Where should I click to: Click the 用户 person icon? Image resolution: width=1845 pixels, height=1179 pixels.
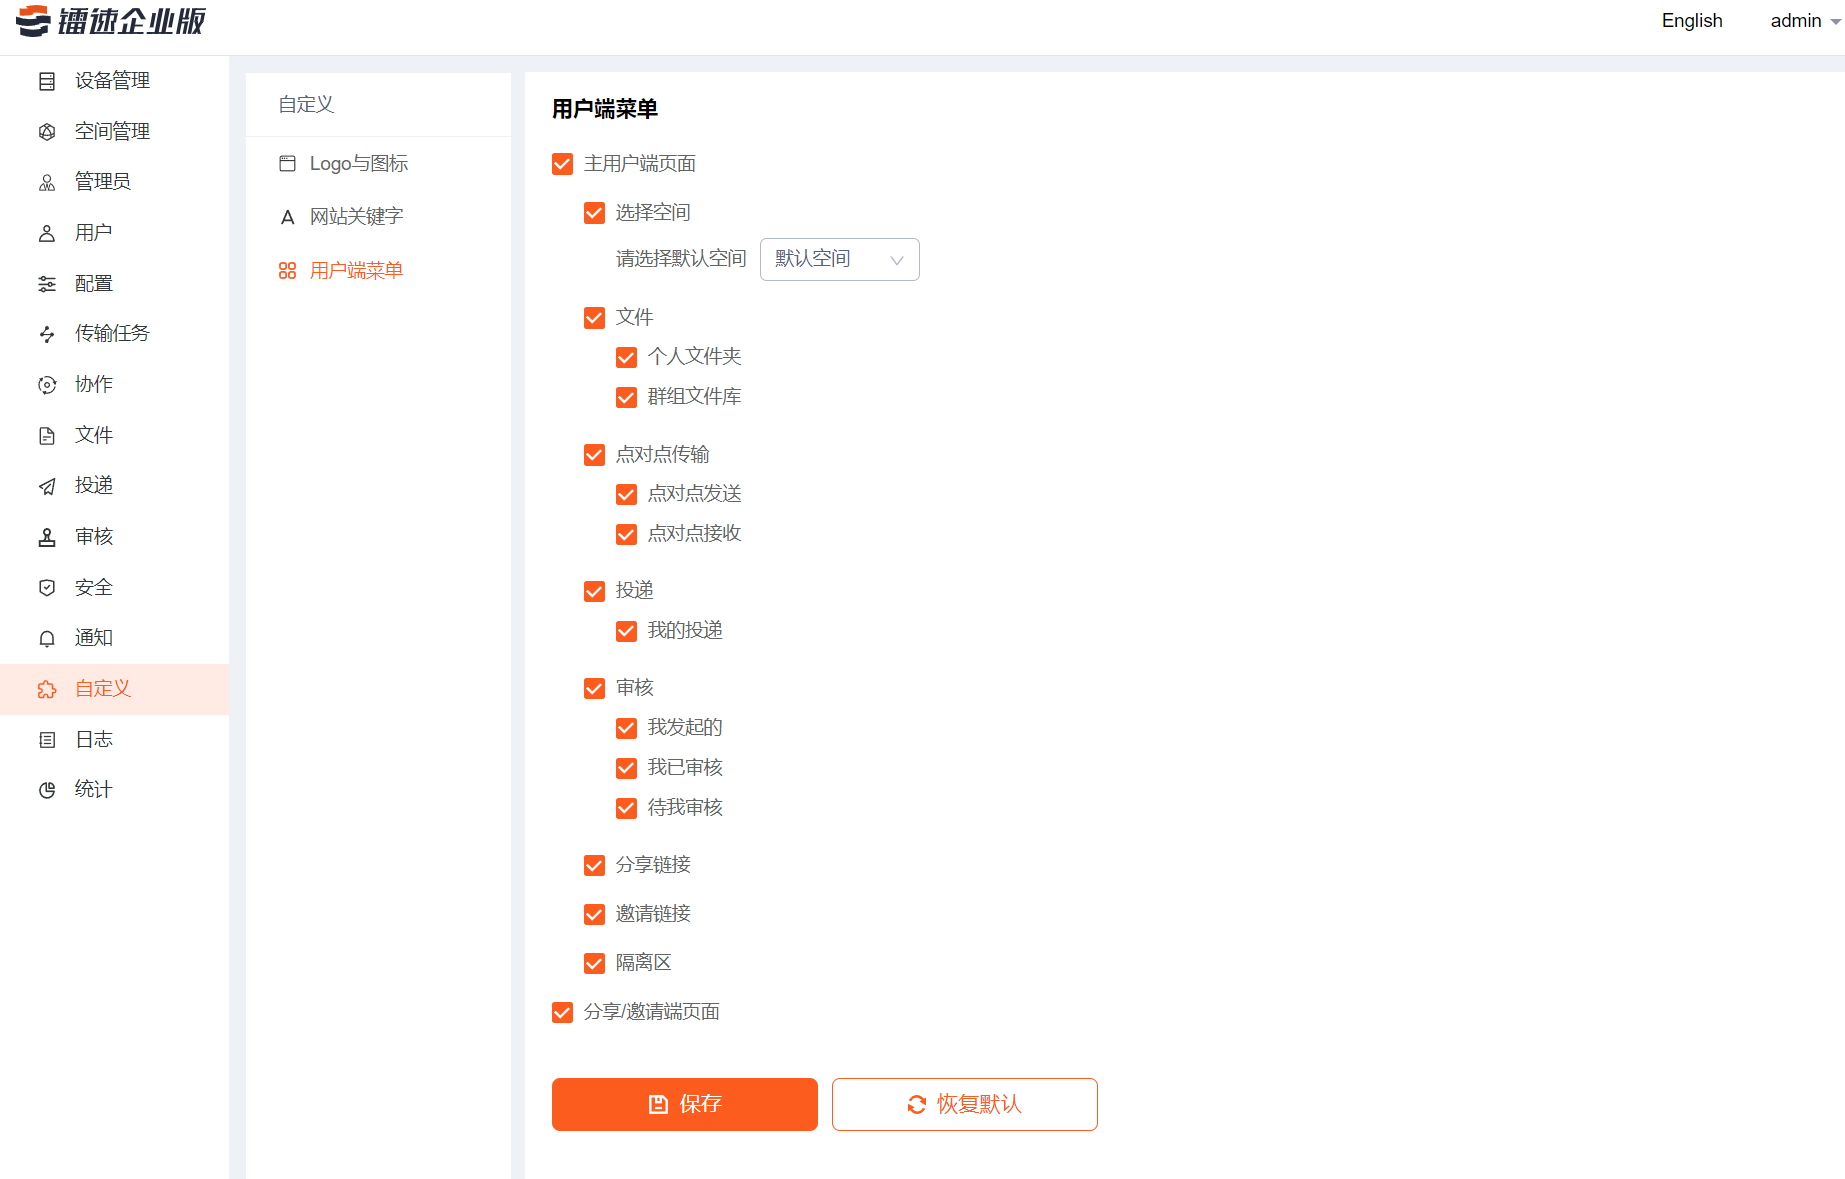(47, 233)
